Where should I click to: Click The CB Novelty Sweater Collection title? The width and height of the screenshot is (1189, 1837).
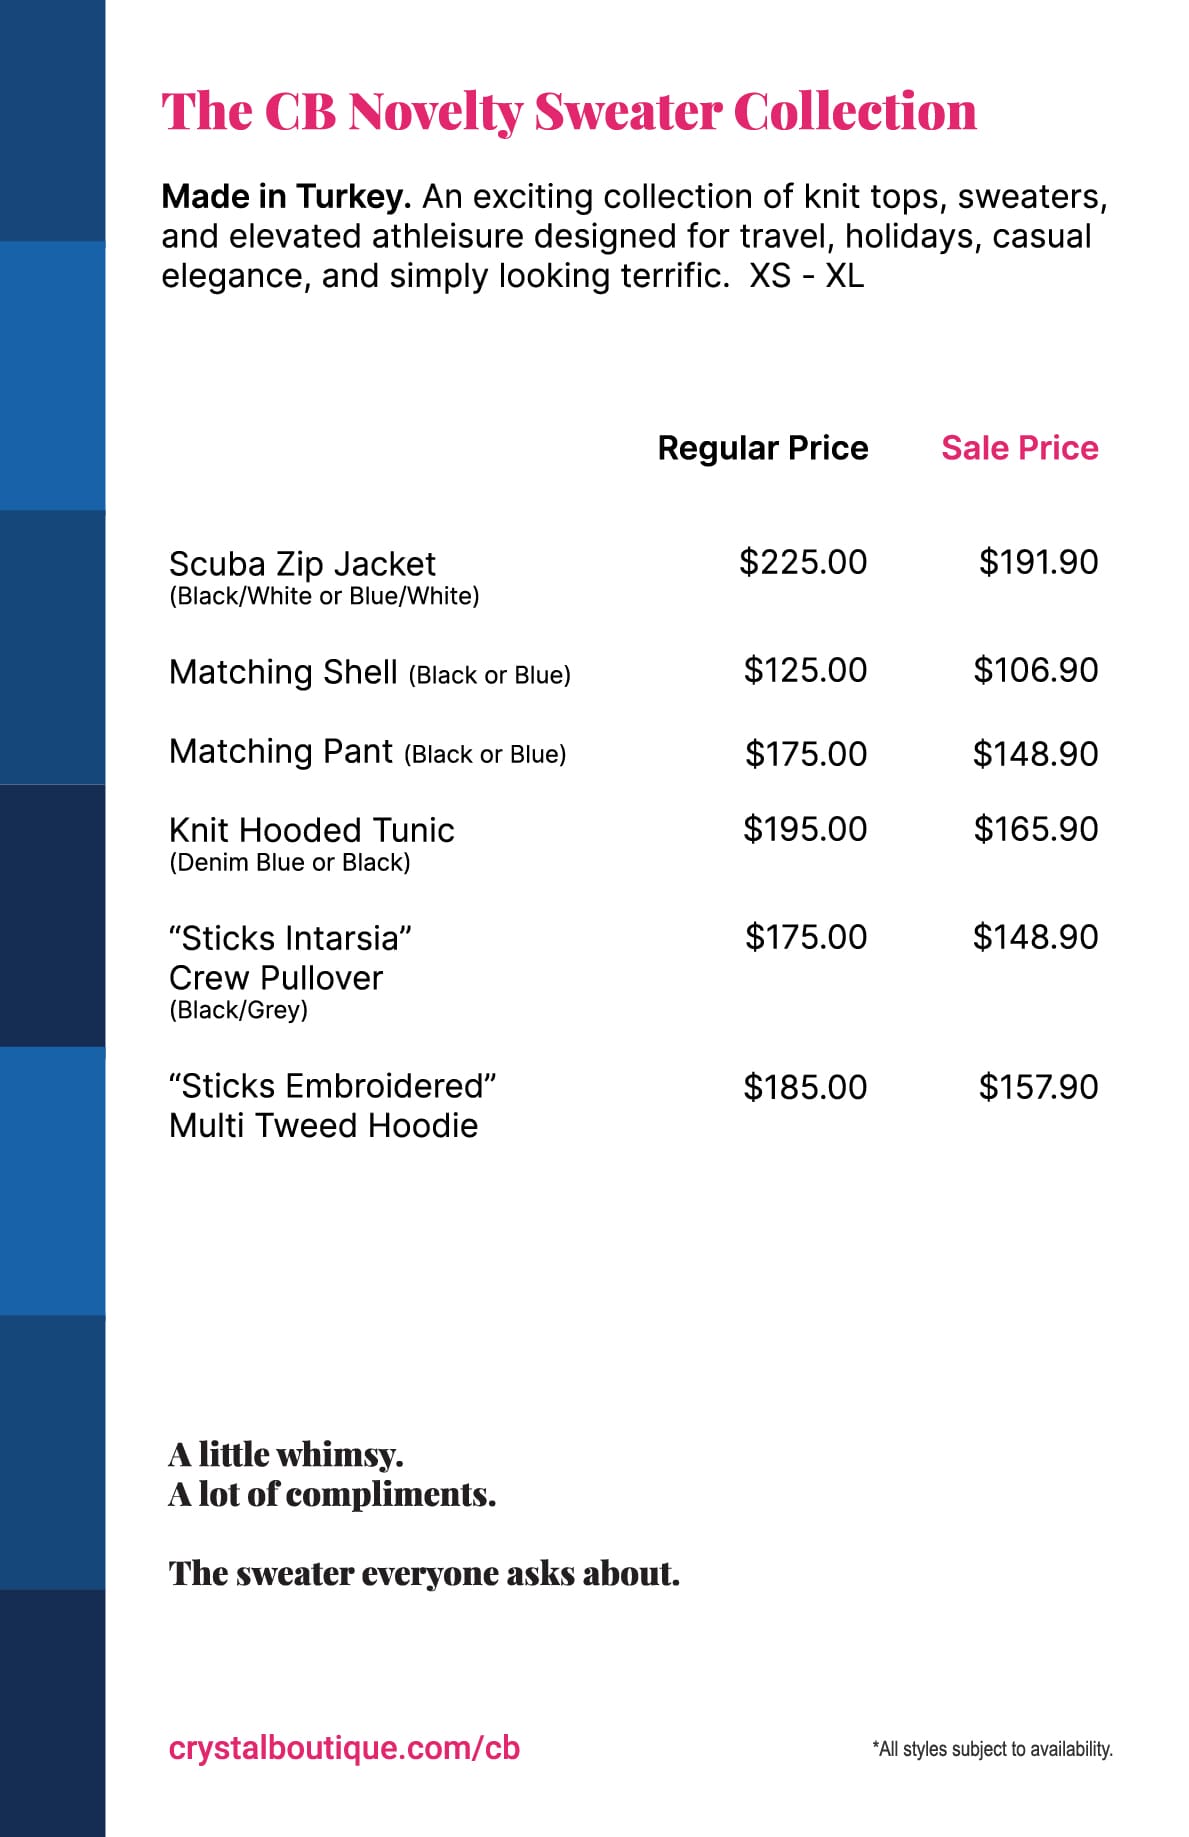click(x=569, y=111)
